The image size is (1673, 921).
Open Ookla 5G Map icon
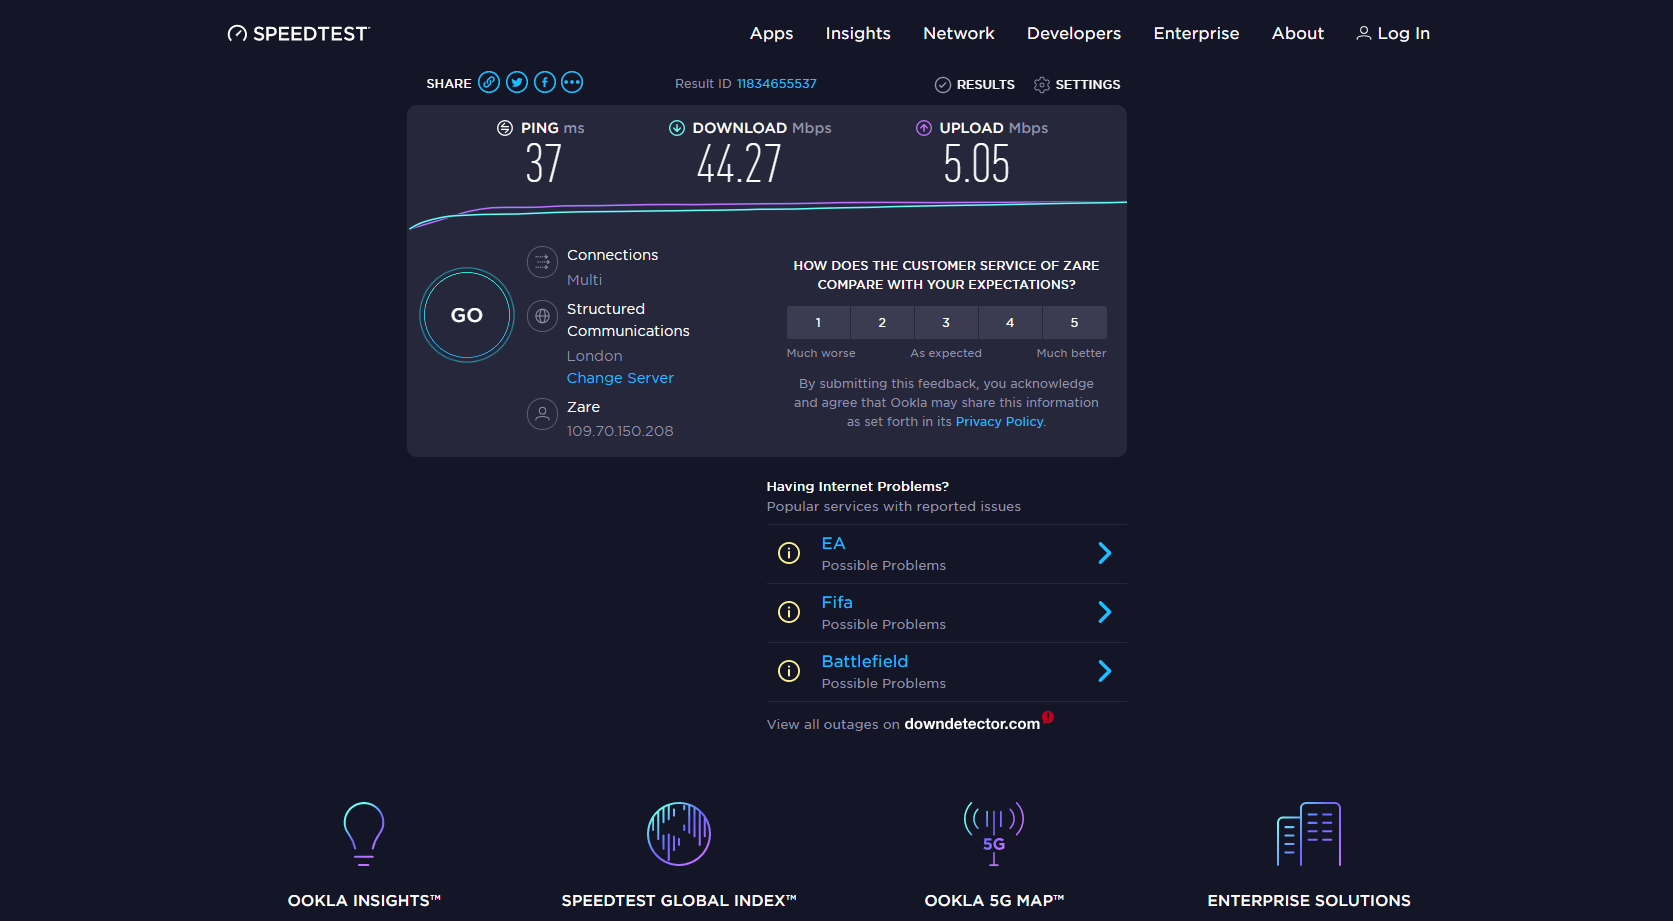point(994,834)
